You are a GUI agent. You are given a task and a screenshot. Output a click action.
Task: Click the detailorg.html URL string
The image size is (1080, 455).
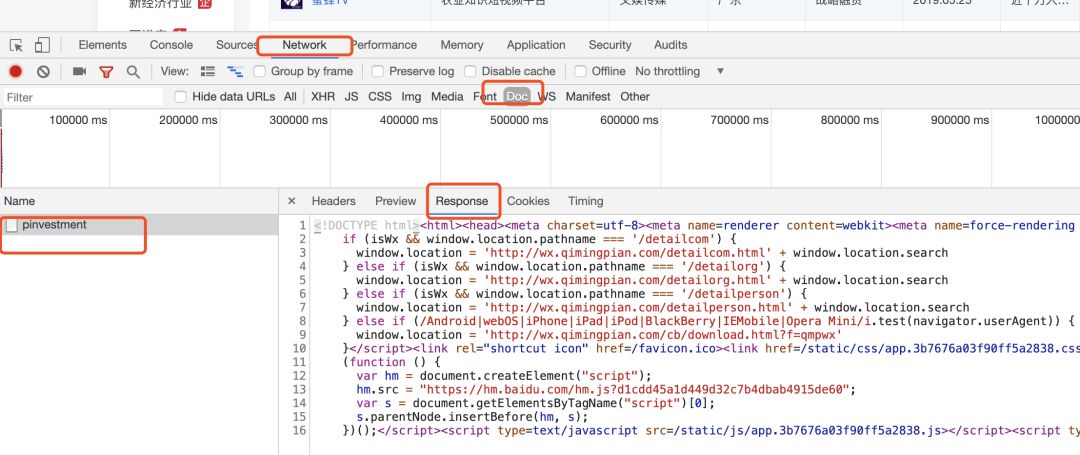click(629, 280)
